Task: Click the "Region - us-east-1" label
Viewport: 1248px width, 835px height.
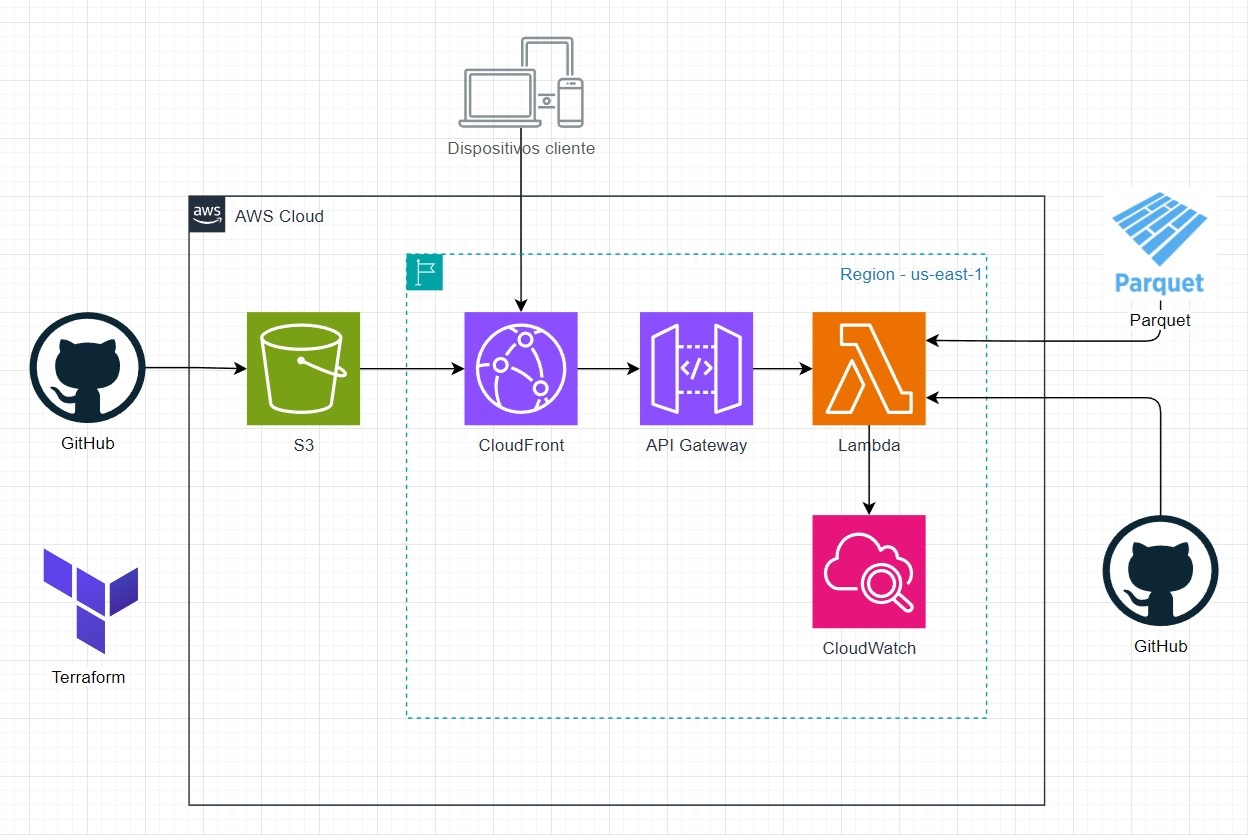Action: point(909,275)
